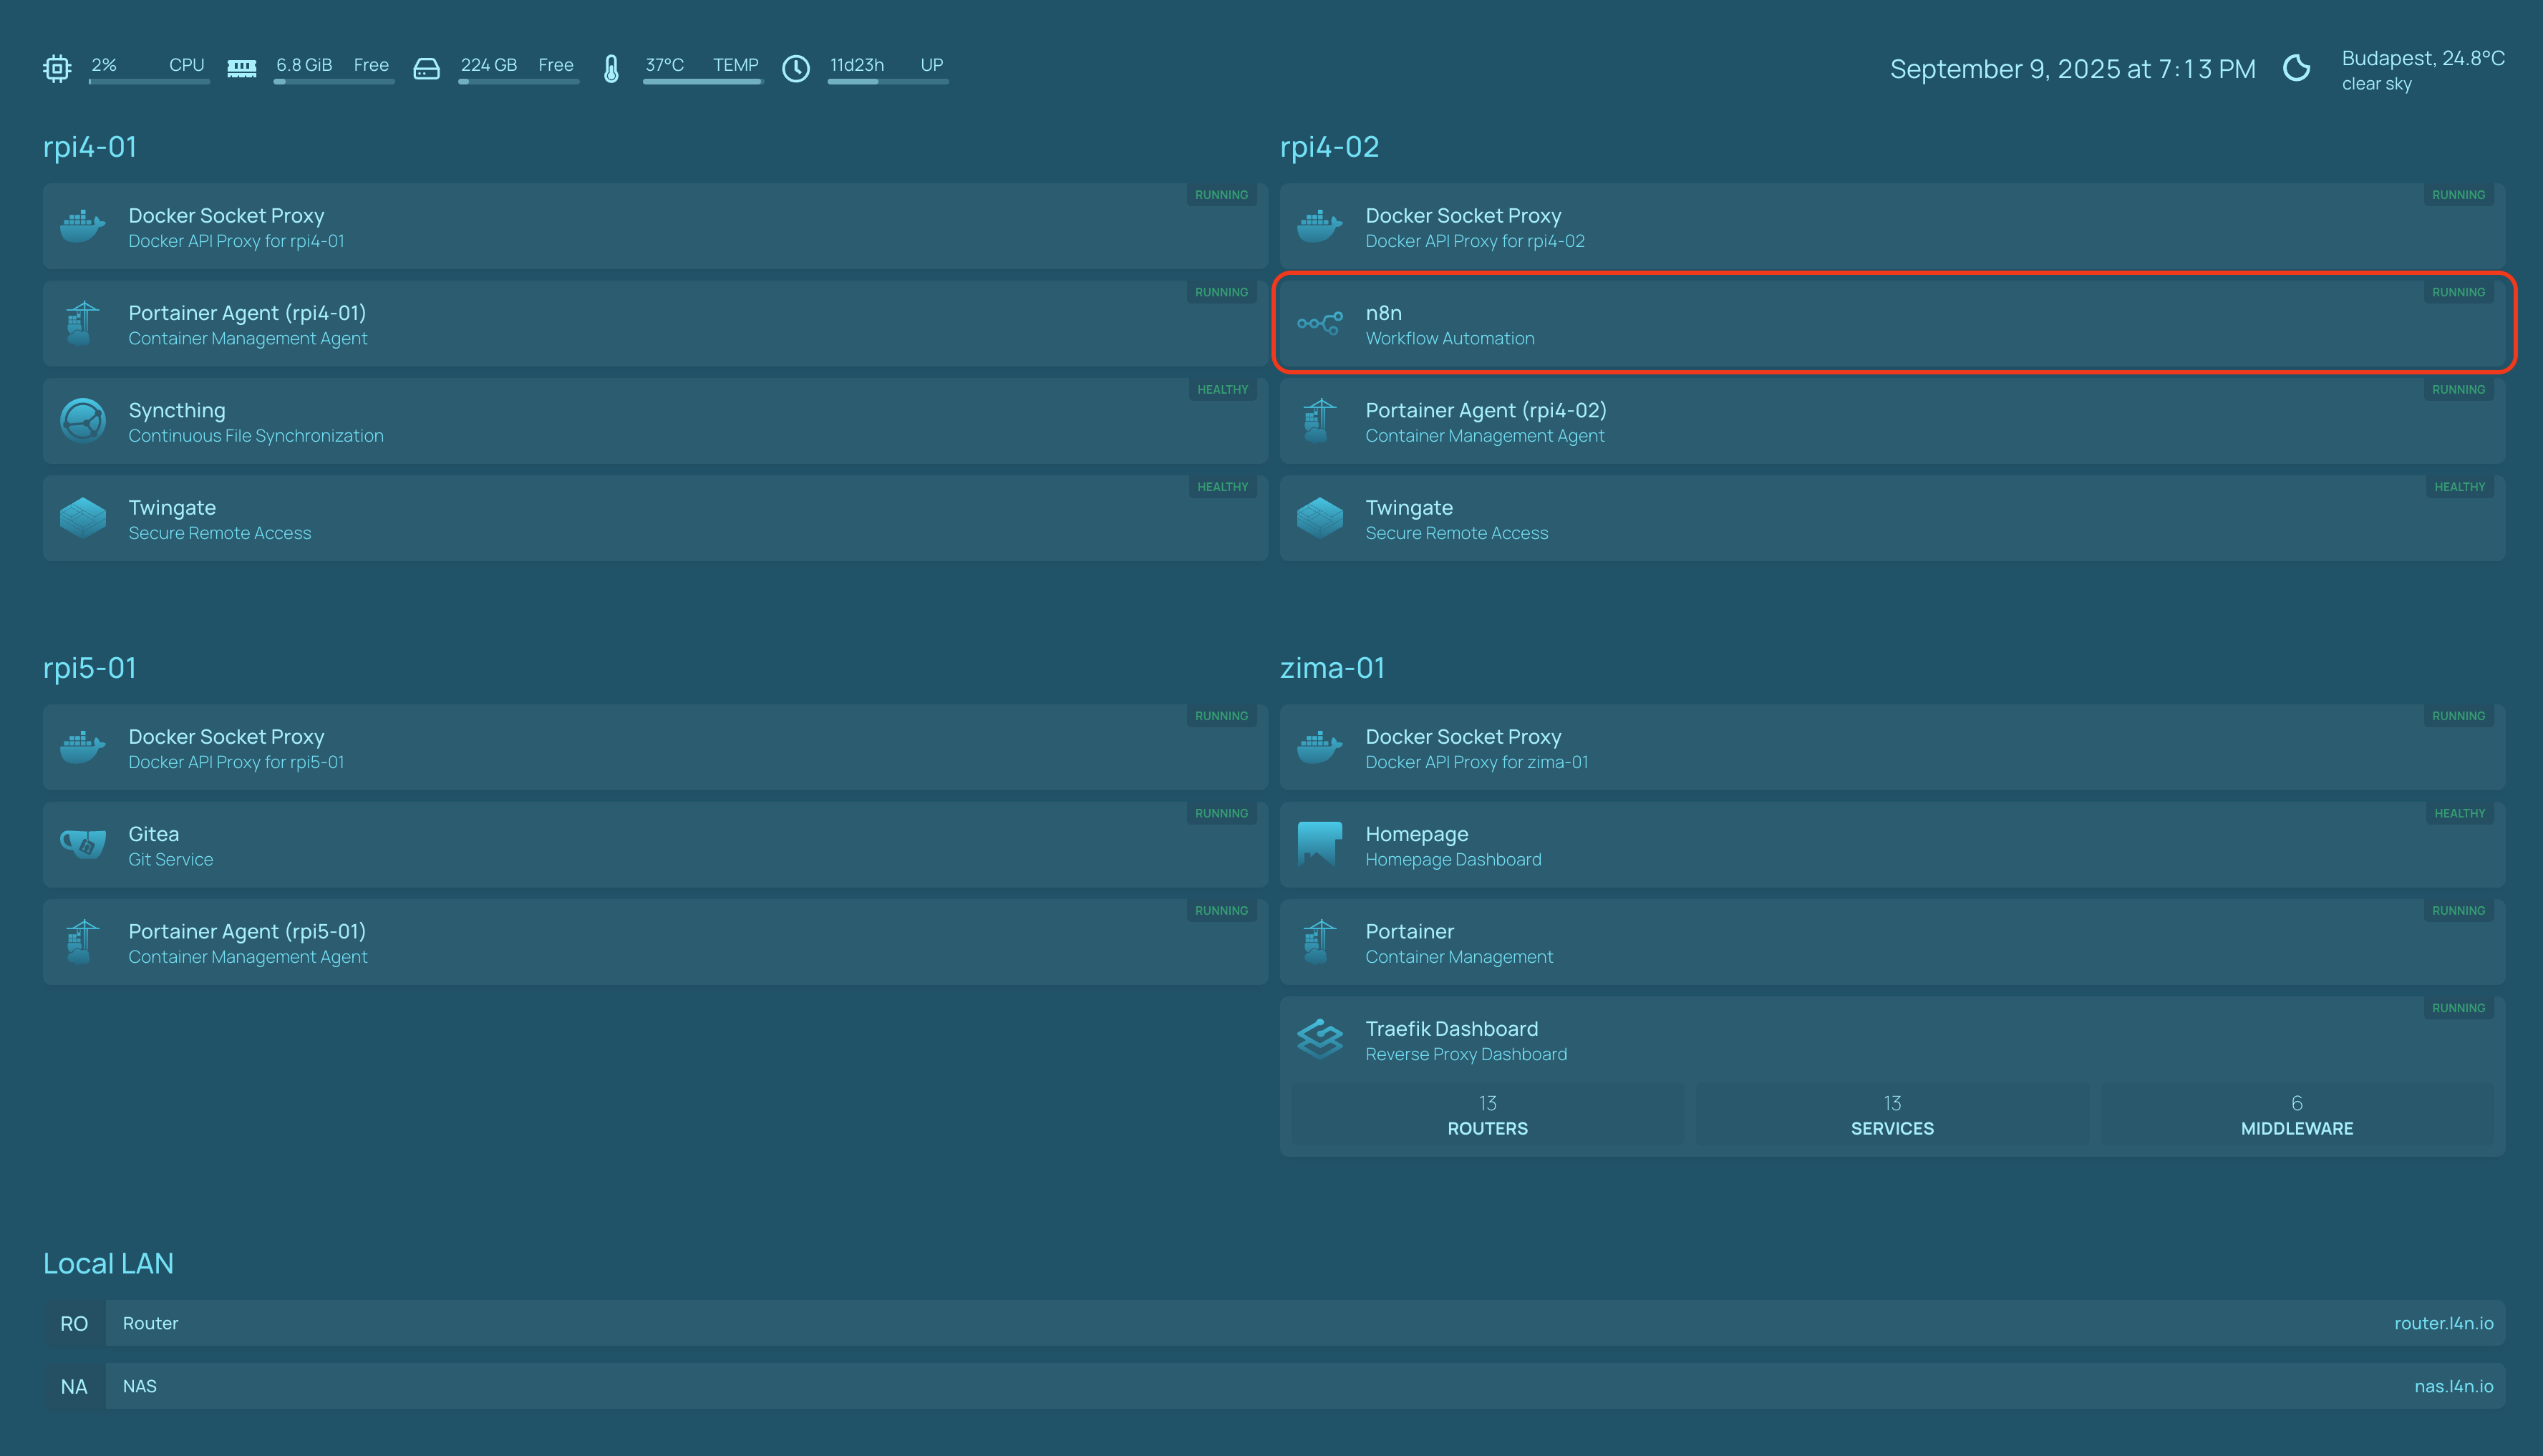Click the moon weather icon
This screenshot has height=1456, width=2543.
pyautogui.click(x=2297, y=68)
